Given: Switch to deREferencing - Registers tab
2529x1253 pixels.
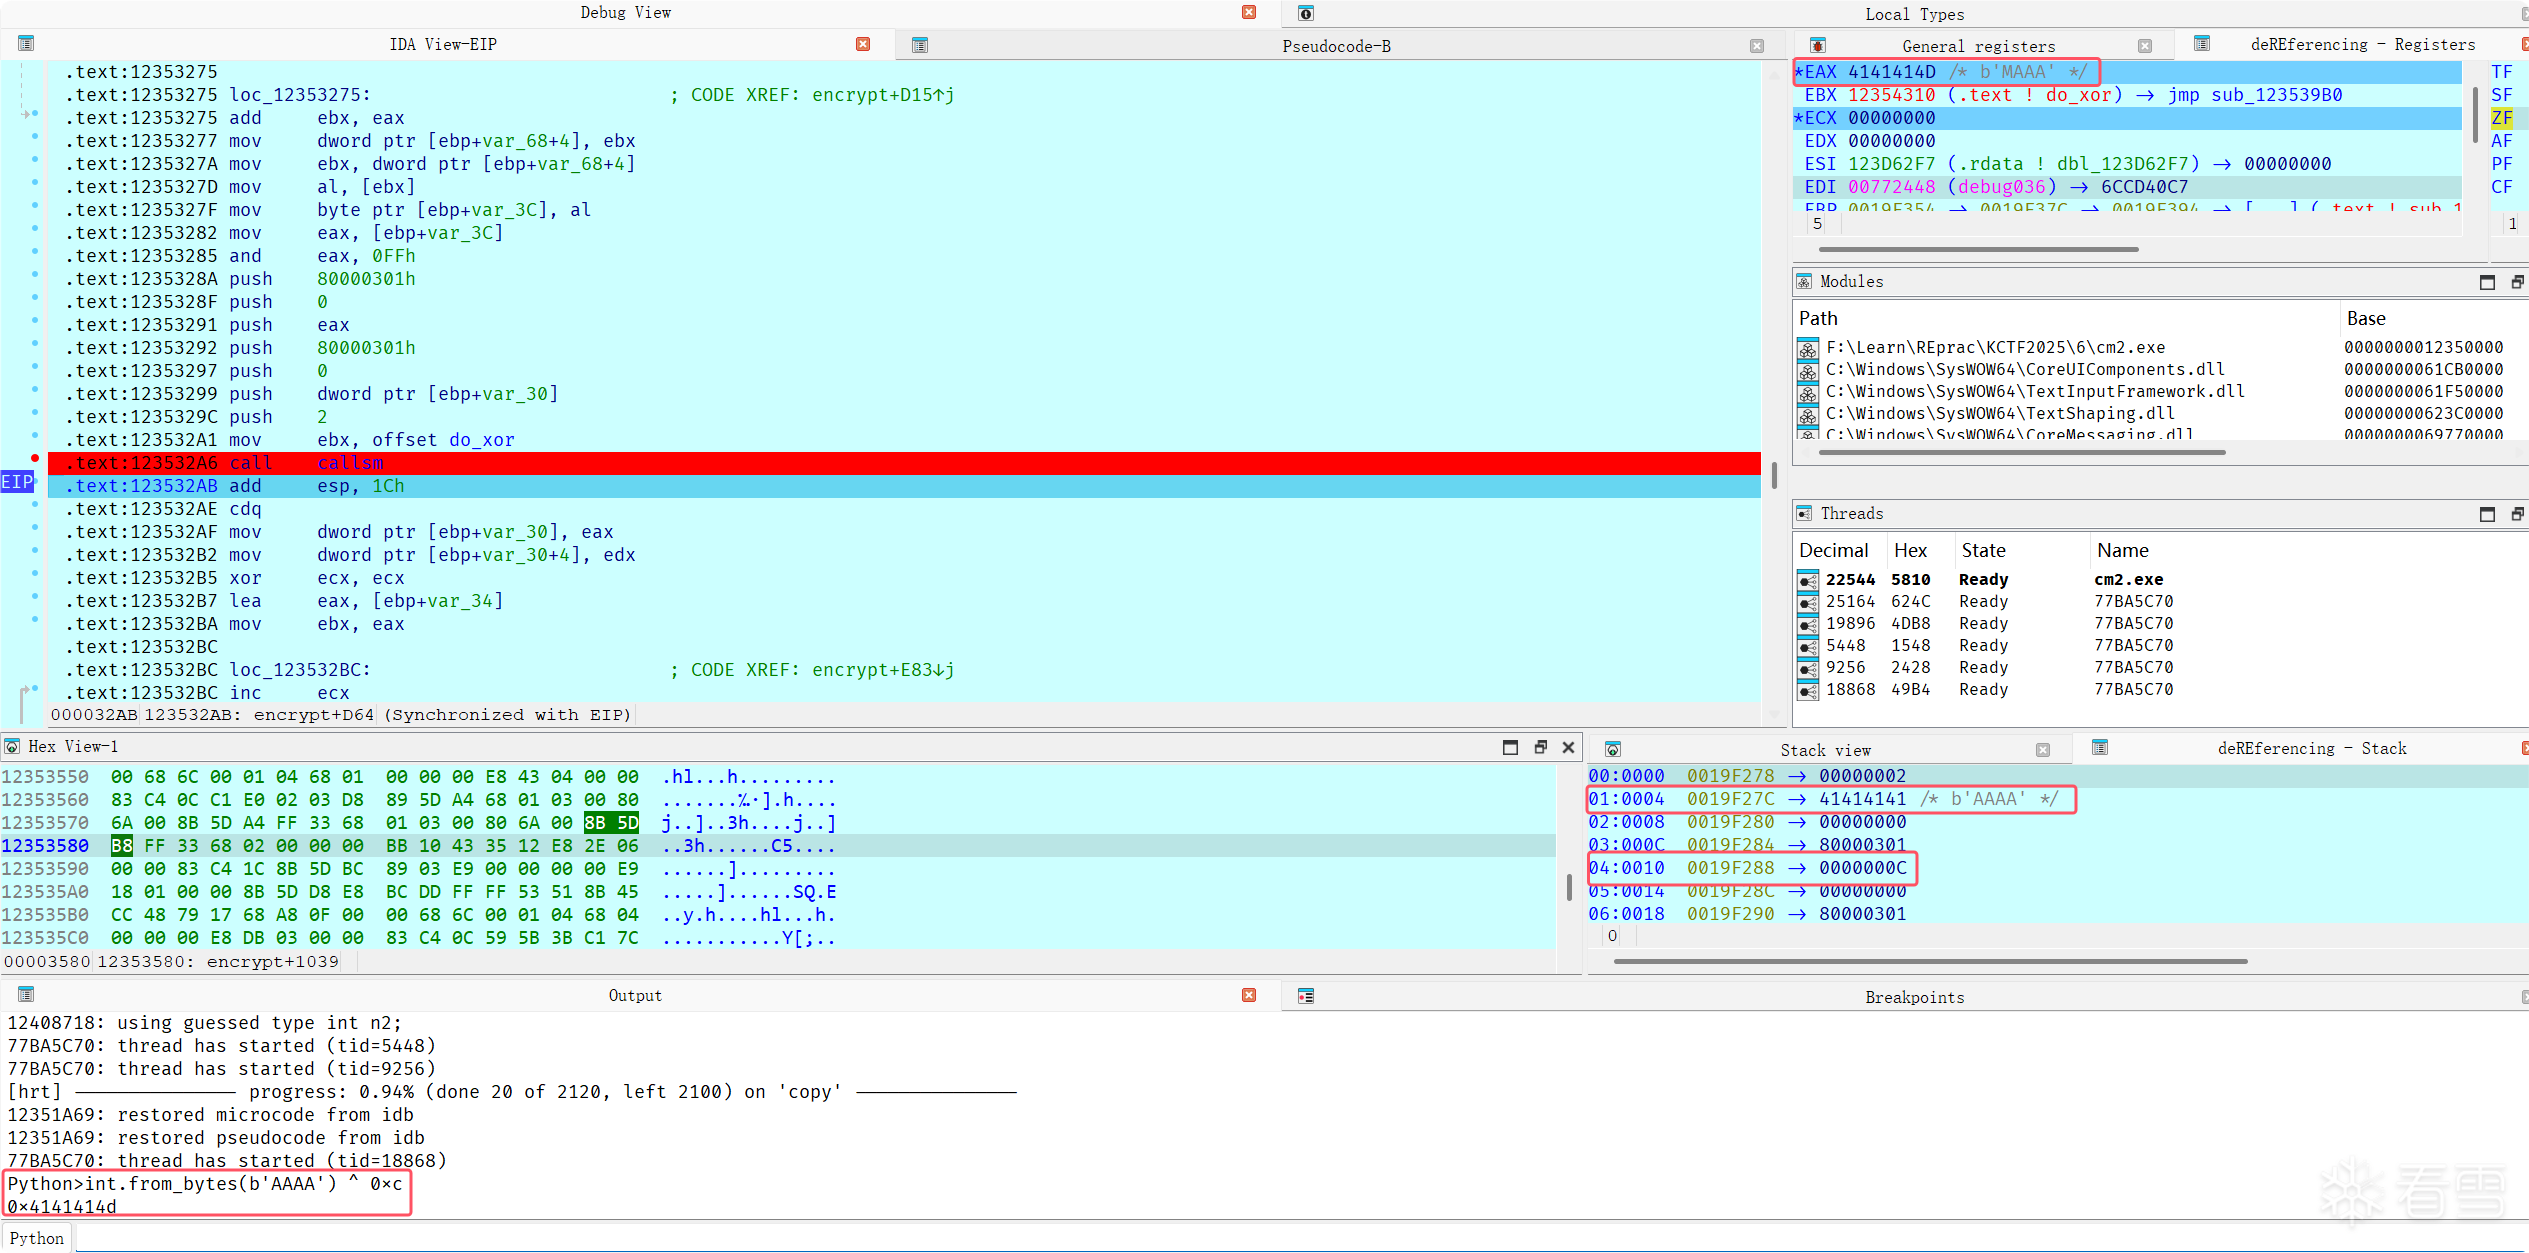Looking at the screenshot, I should [2361, 45].
